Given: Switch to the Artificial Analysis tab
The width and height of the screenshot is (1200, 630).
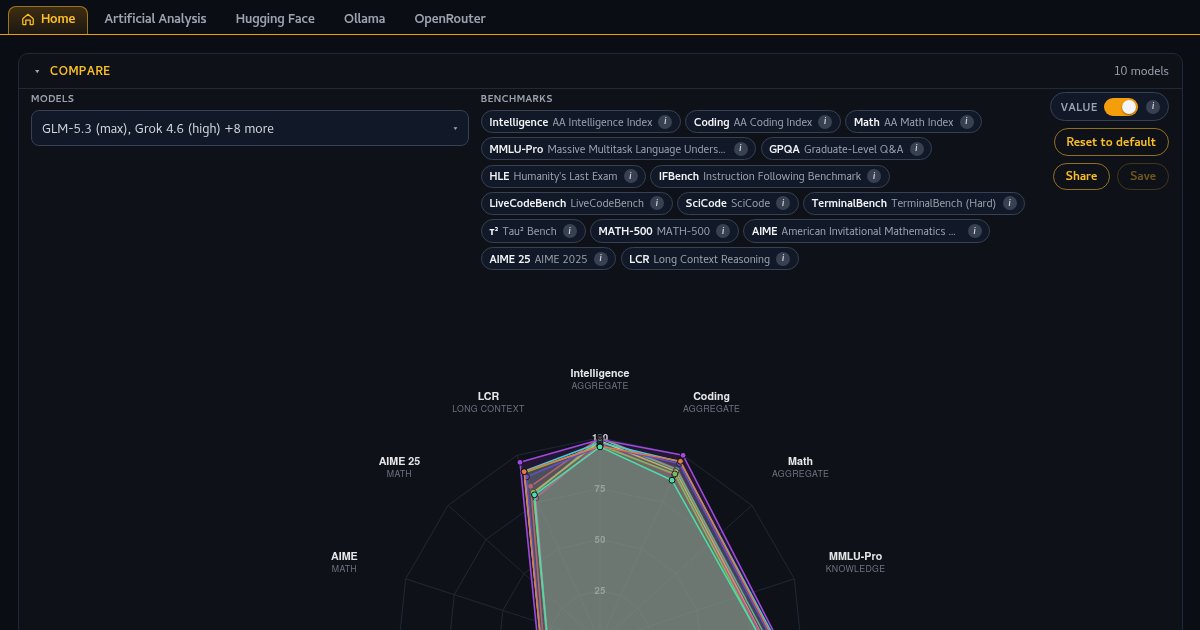Looking at the screenshot, I should (x=155, y=19).
